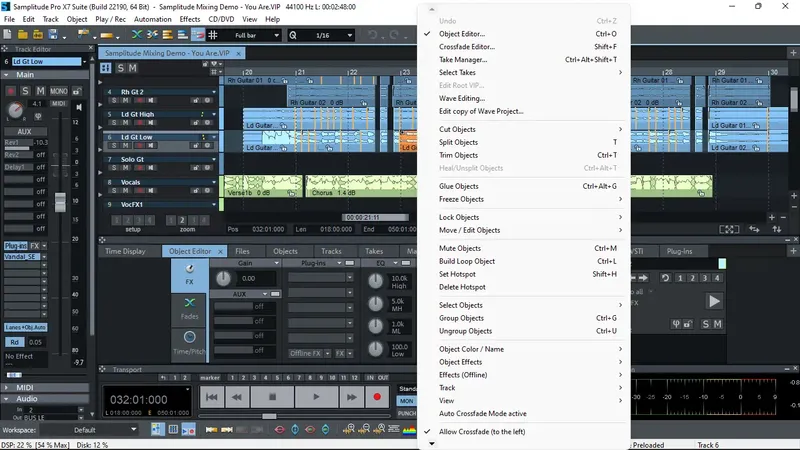
Task: Close the Samplitude Mixing Demo project tab
Action: pyautogui.click(x=238, y=53)
